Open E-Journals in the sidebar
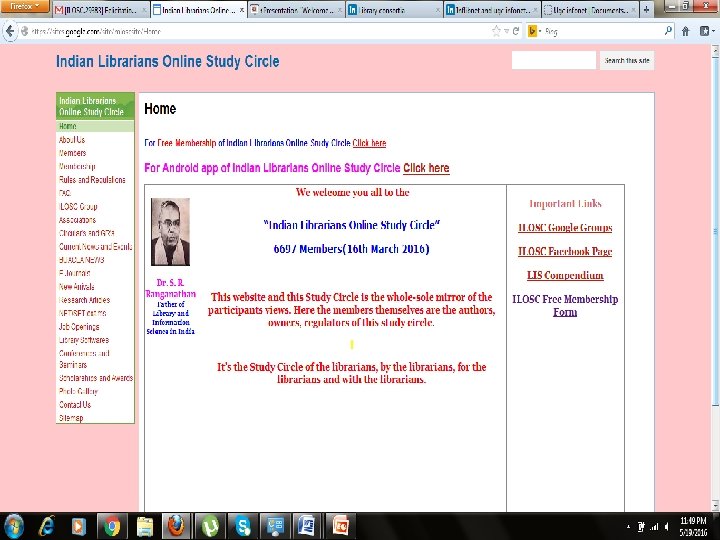Screen dimensions: 720x540 point(74,273)
